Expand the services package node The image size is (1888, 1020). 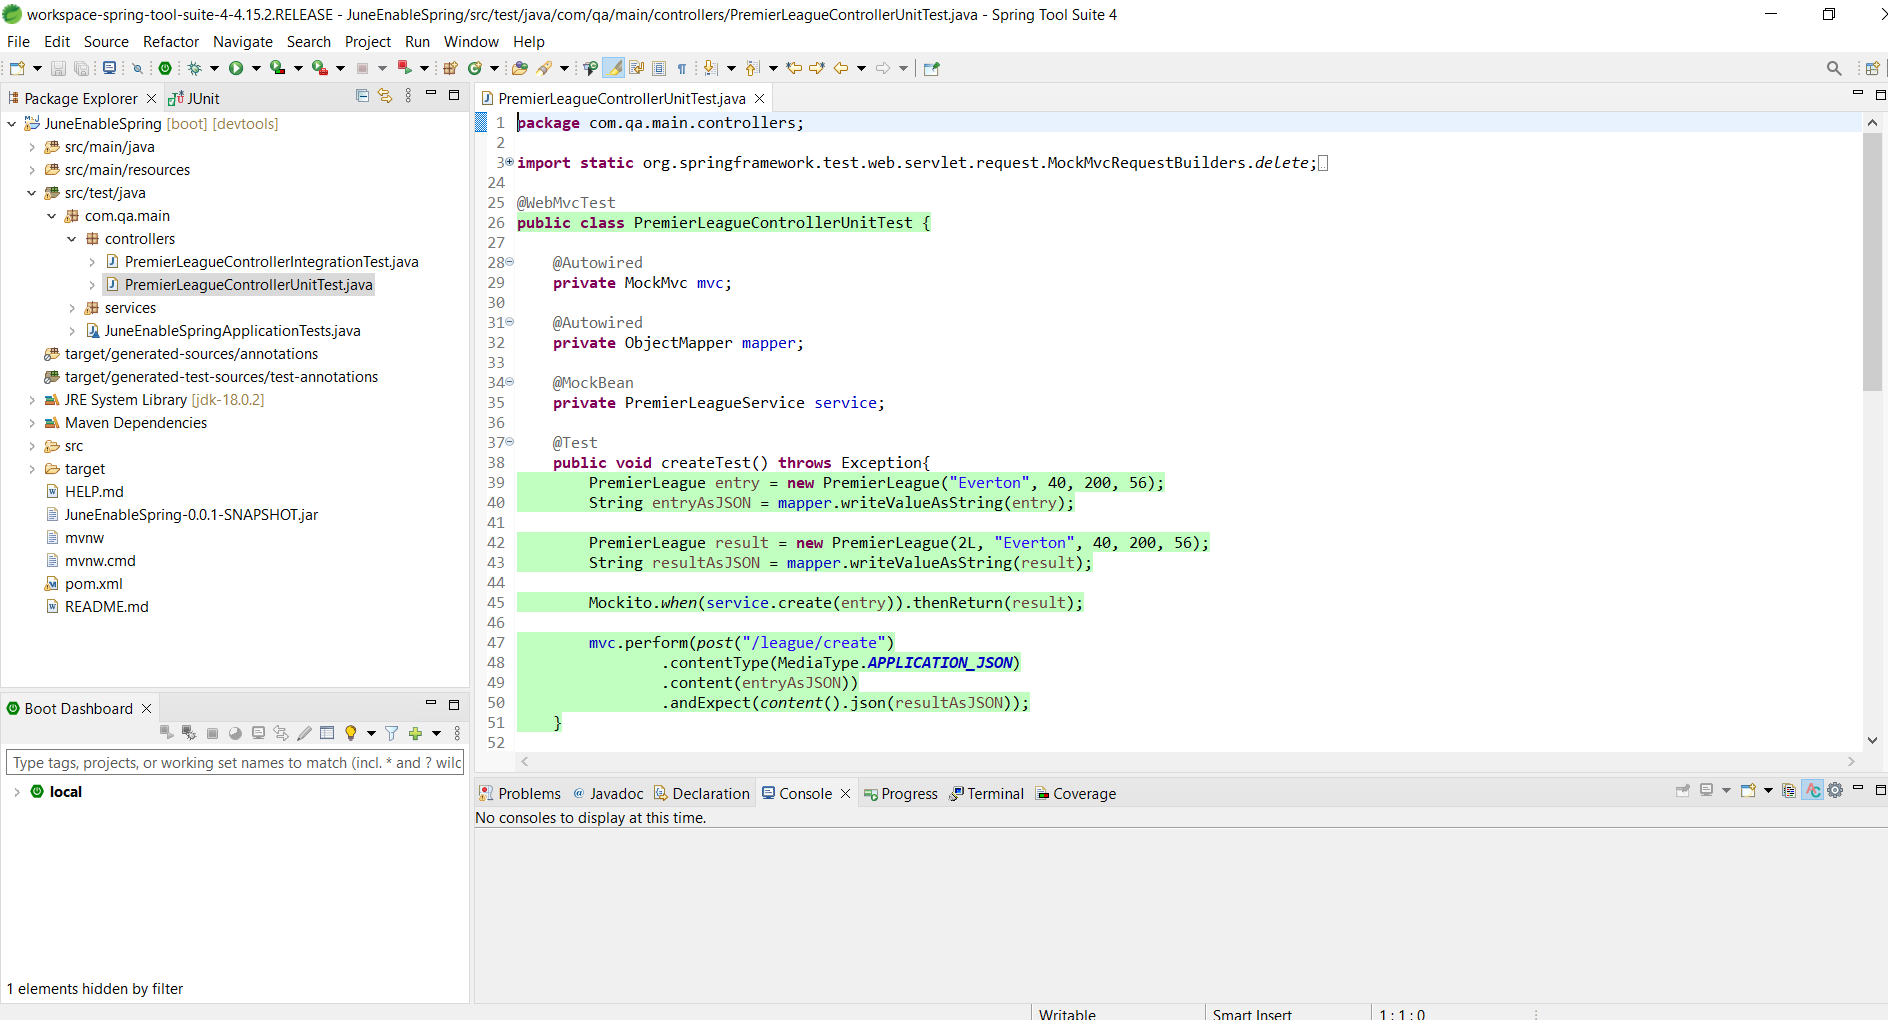[72, 307]
